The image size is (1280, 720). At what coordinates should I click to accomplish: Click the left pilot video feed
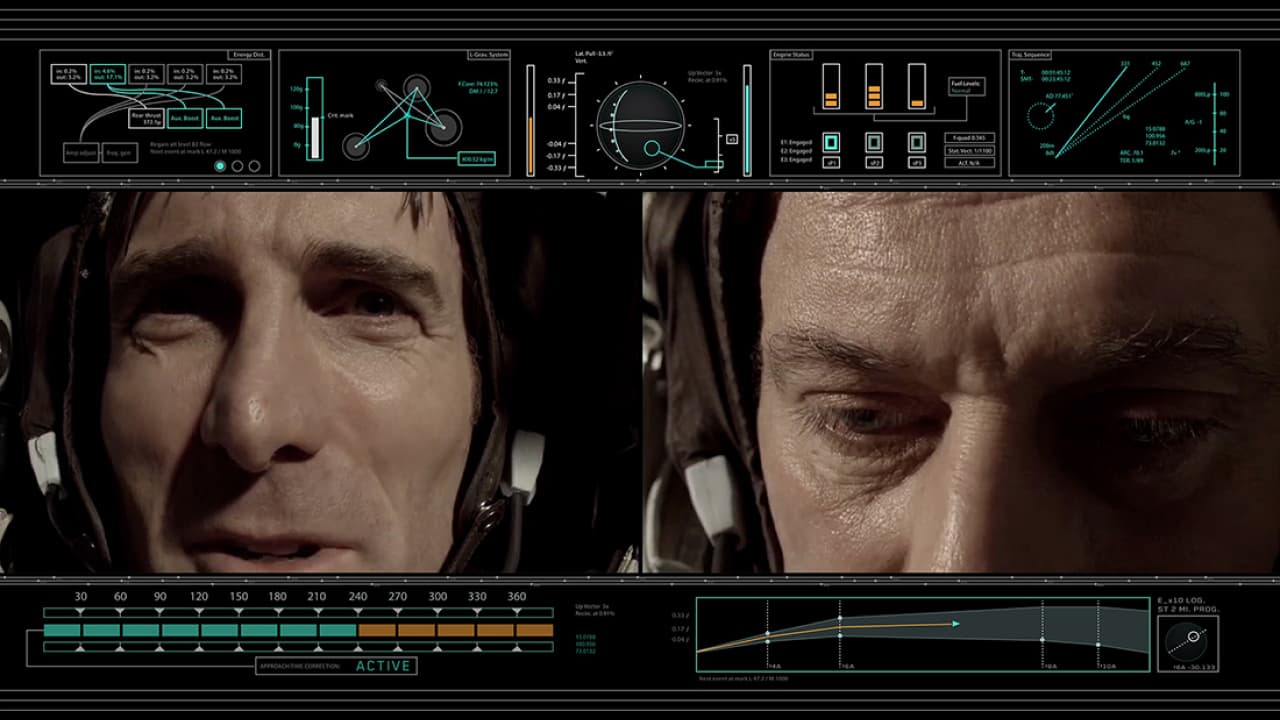click(x=320, y=382)
